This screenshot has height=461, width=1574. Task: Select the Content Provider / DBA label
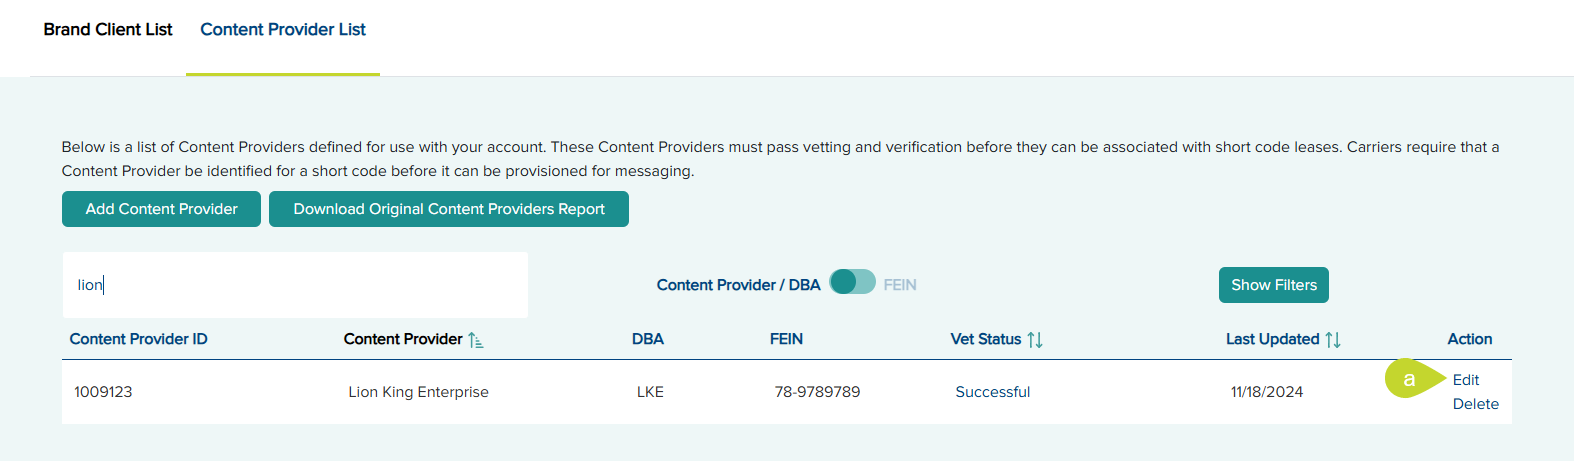738,285
